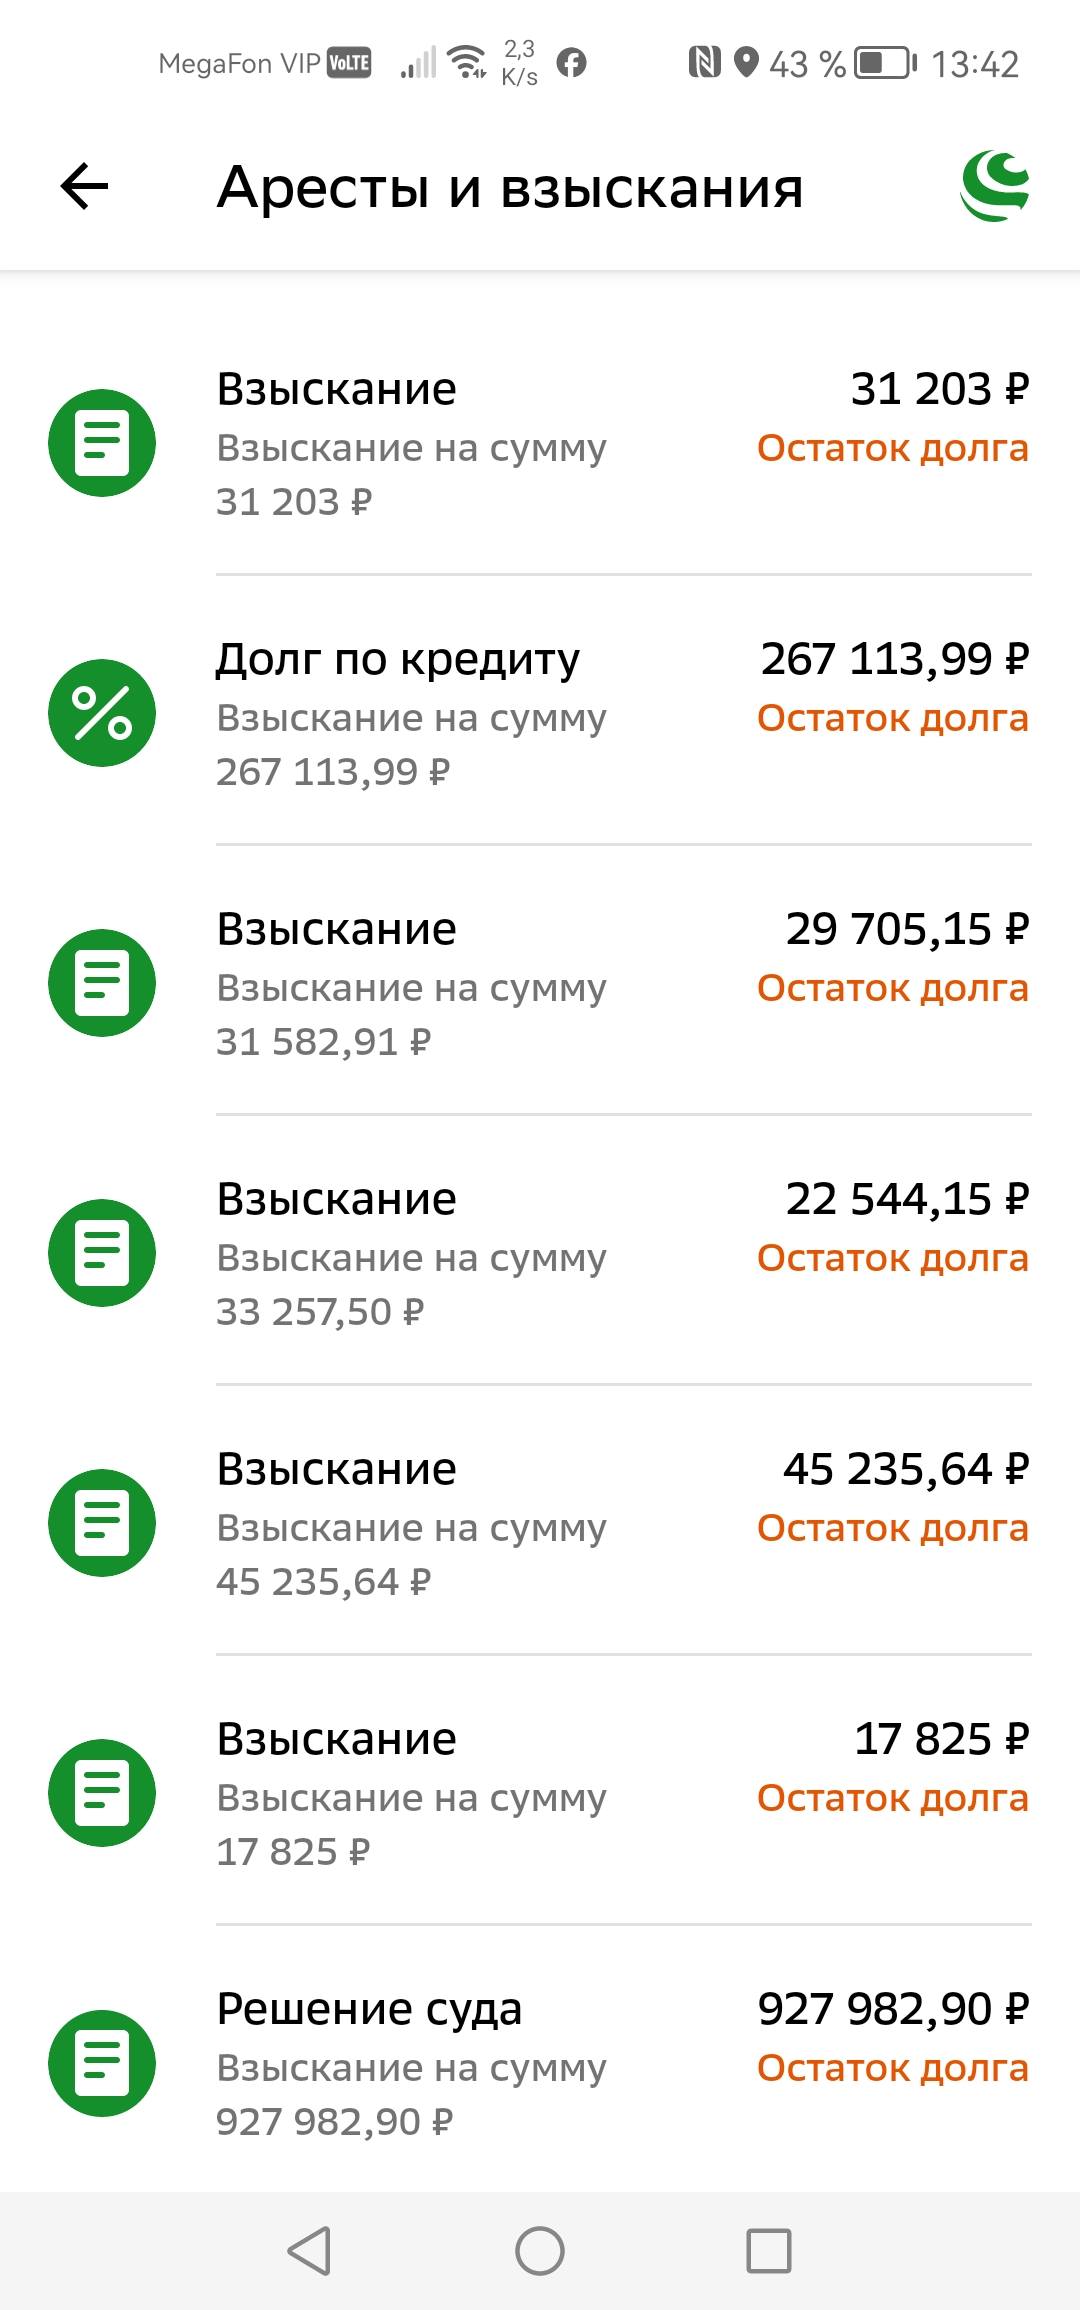Image resolution: width=1080 pixels, height=2310 pixels.
Task: Open Остаток долга for Долг по кредиту
Action: [x=893, y=718]
